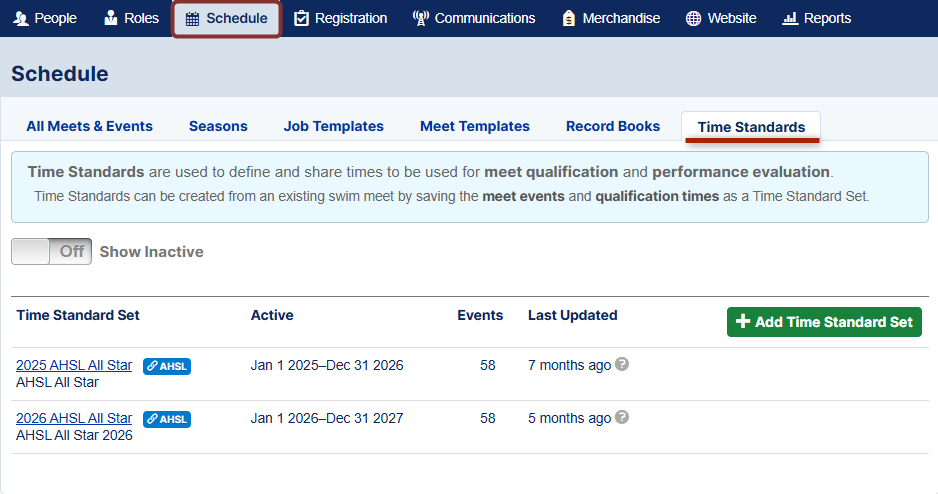Switch to the Seasons tab

pyautogui.click(x=218, y=126)
